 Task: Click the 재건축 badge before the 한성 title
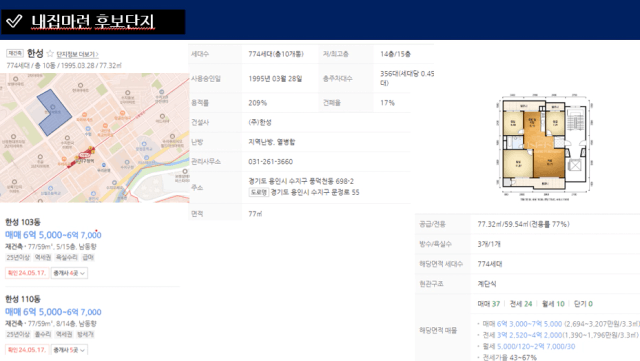coord(15,53)
